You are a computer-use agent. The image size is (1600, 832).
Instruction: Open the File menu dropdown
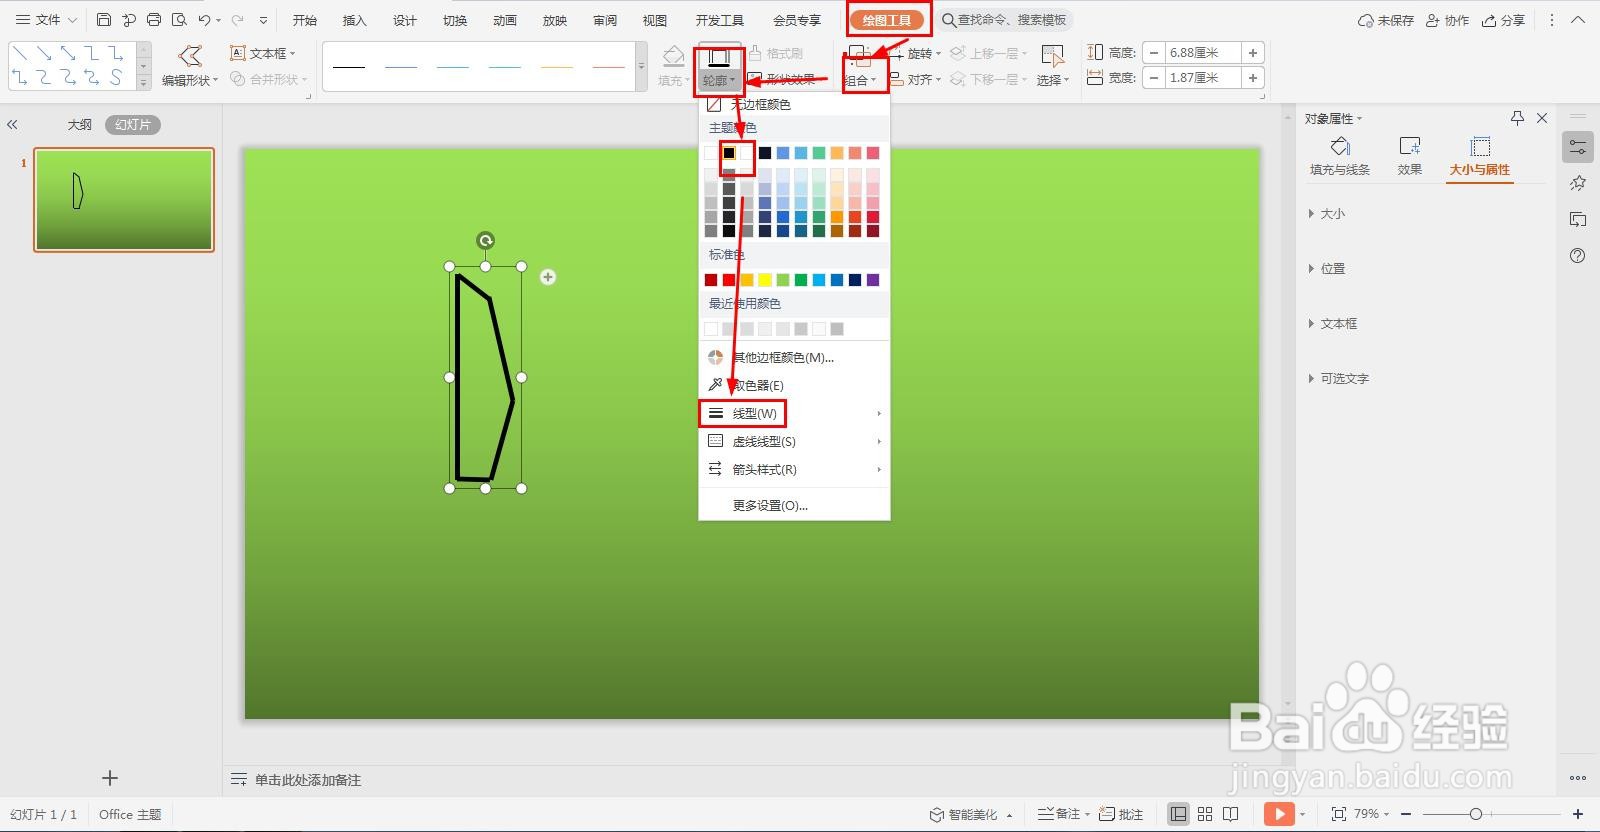pyautogui.click(x=47, y=20)
